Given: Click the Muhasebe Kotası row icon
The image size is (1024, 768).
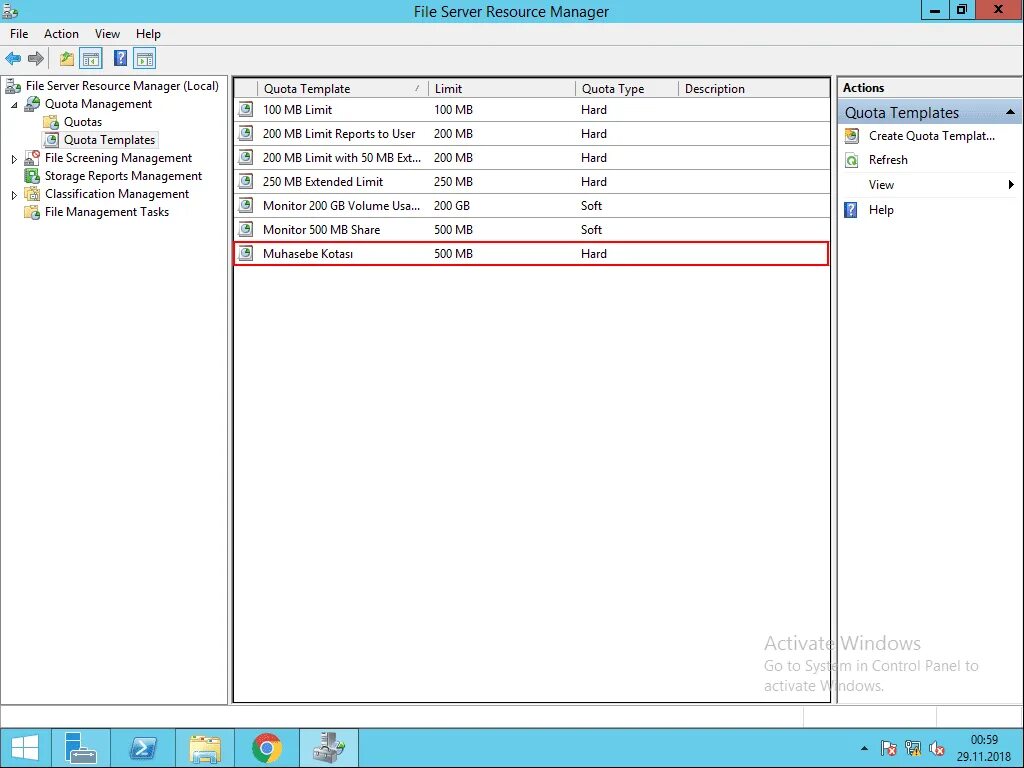Looking at the screenshot, I should coord(246,253).
